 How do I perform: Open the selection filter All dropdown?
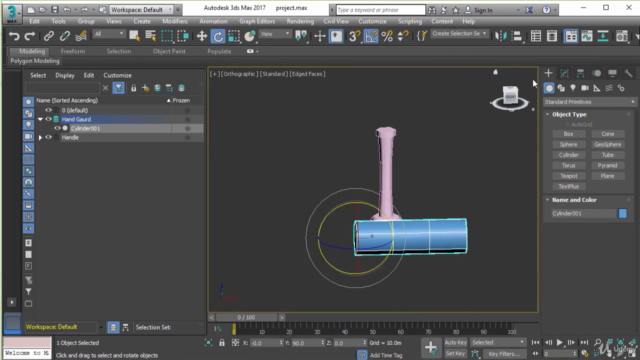click(109, 34)
